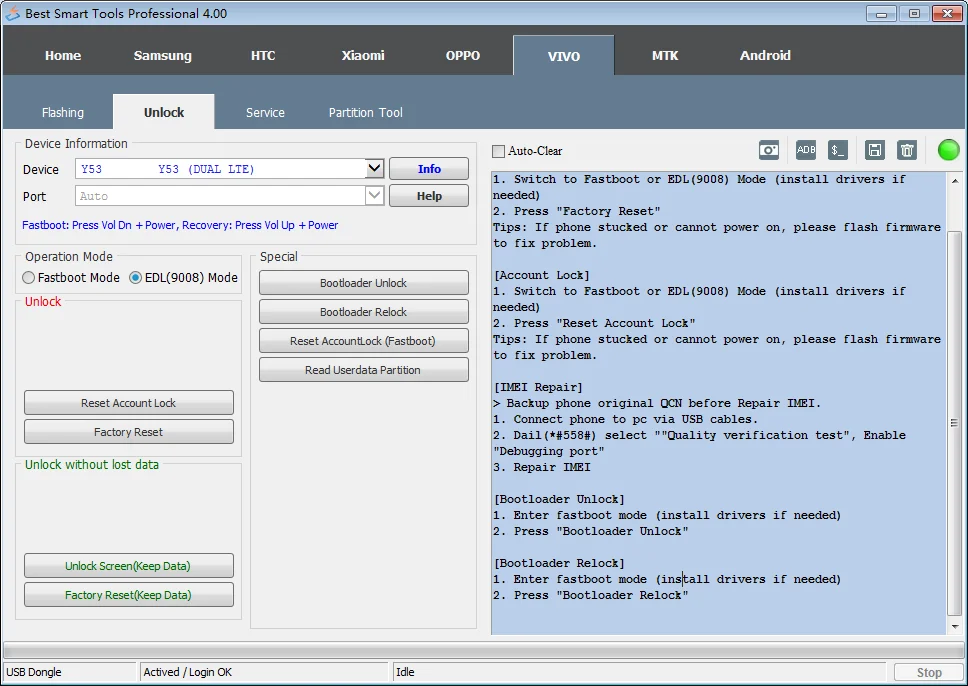This screenshot has width=968, height=686.
Task: Open the Service sub-tab
Action: pyautogui.click(x=265, y=112)
